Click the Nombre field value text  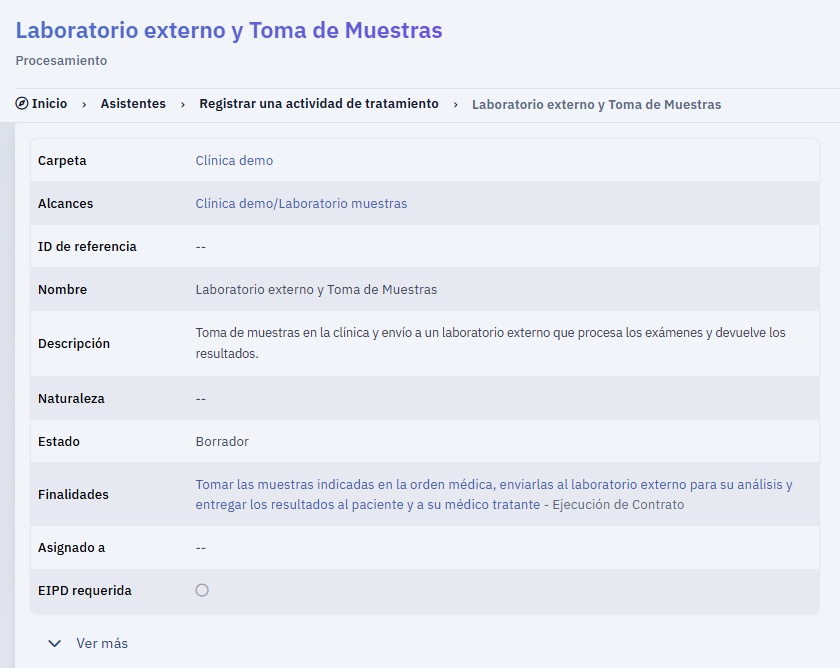(x=316, y=289)
